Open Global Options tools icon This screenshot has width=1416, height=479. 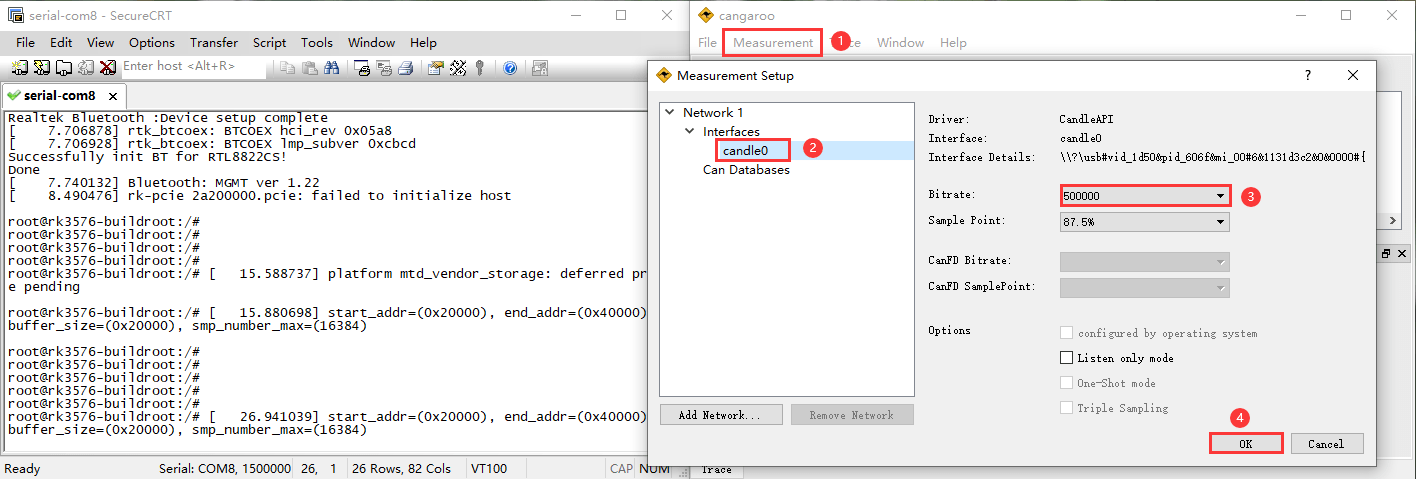pos(458,68)
